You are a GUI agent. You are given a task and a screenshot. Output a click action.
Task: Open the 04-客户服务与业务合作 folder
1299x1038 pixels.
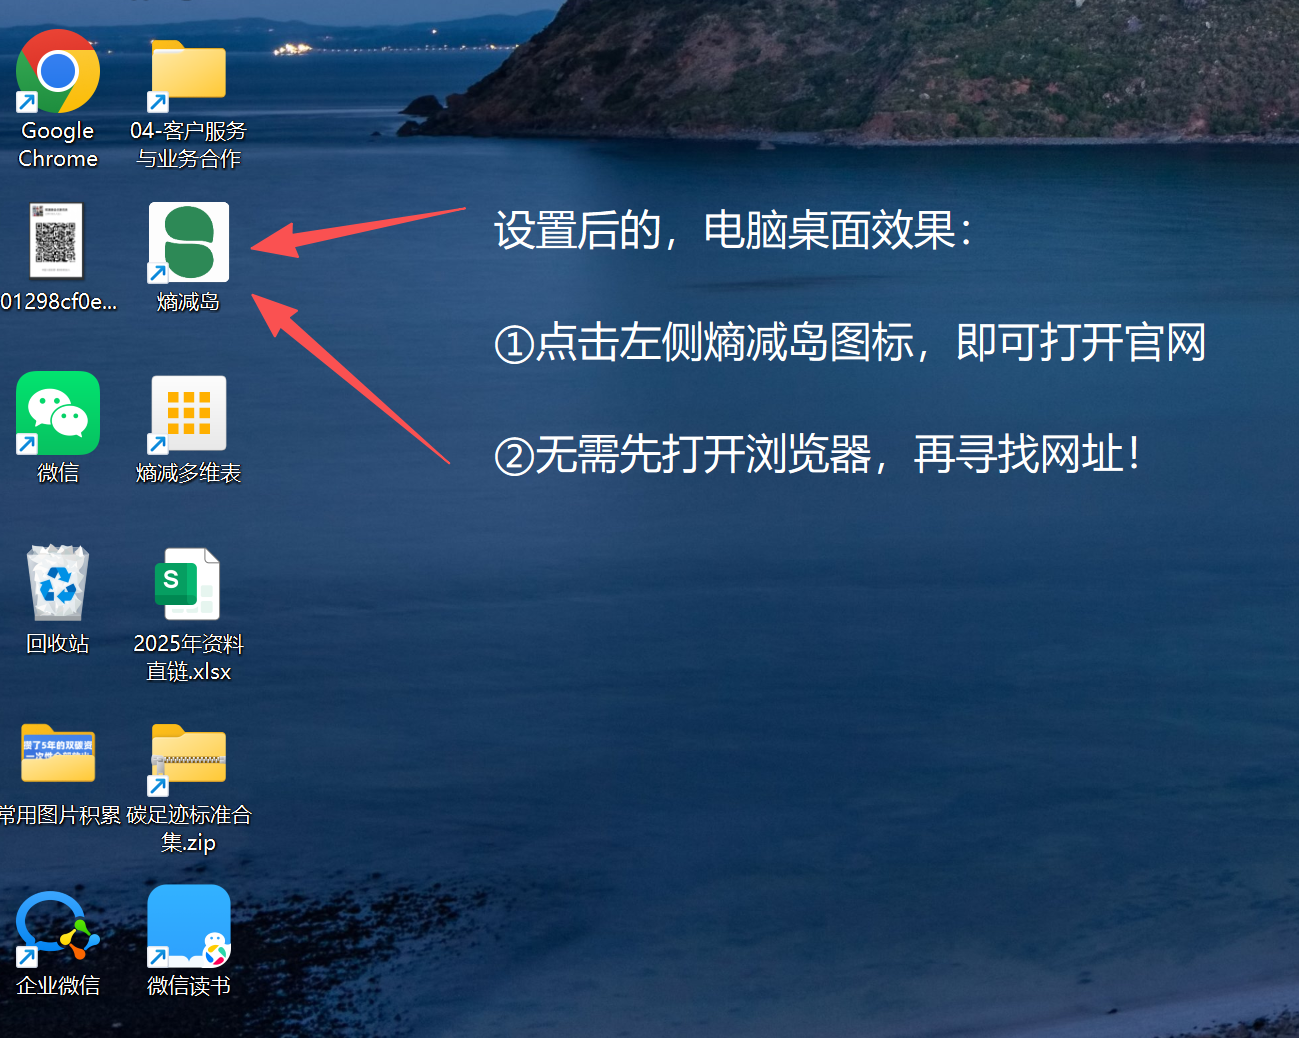click(188, 72)
